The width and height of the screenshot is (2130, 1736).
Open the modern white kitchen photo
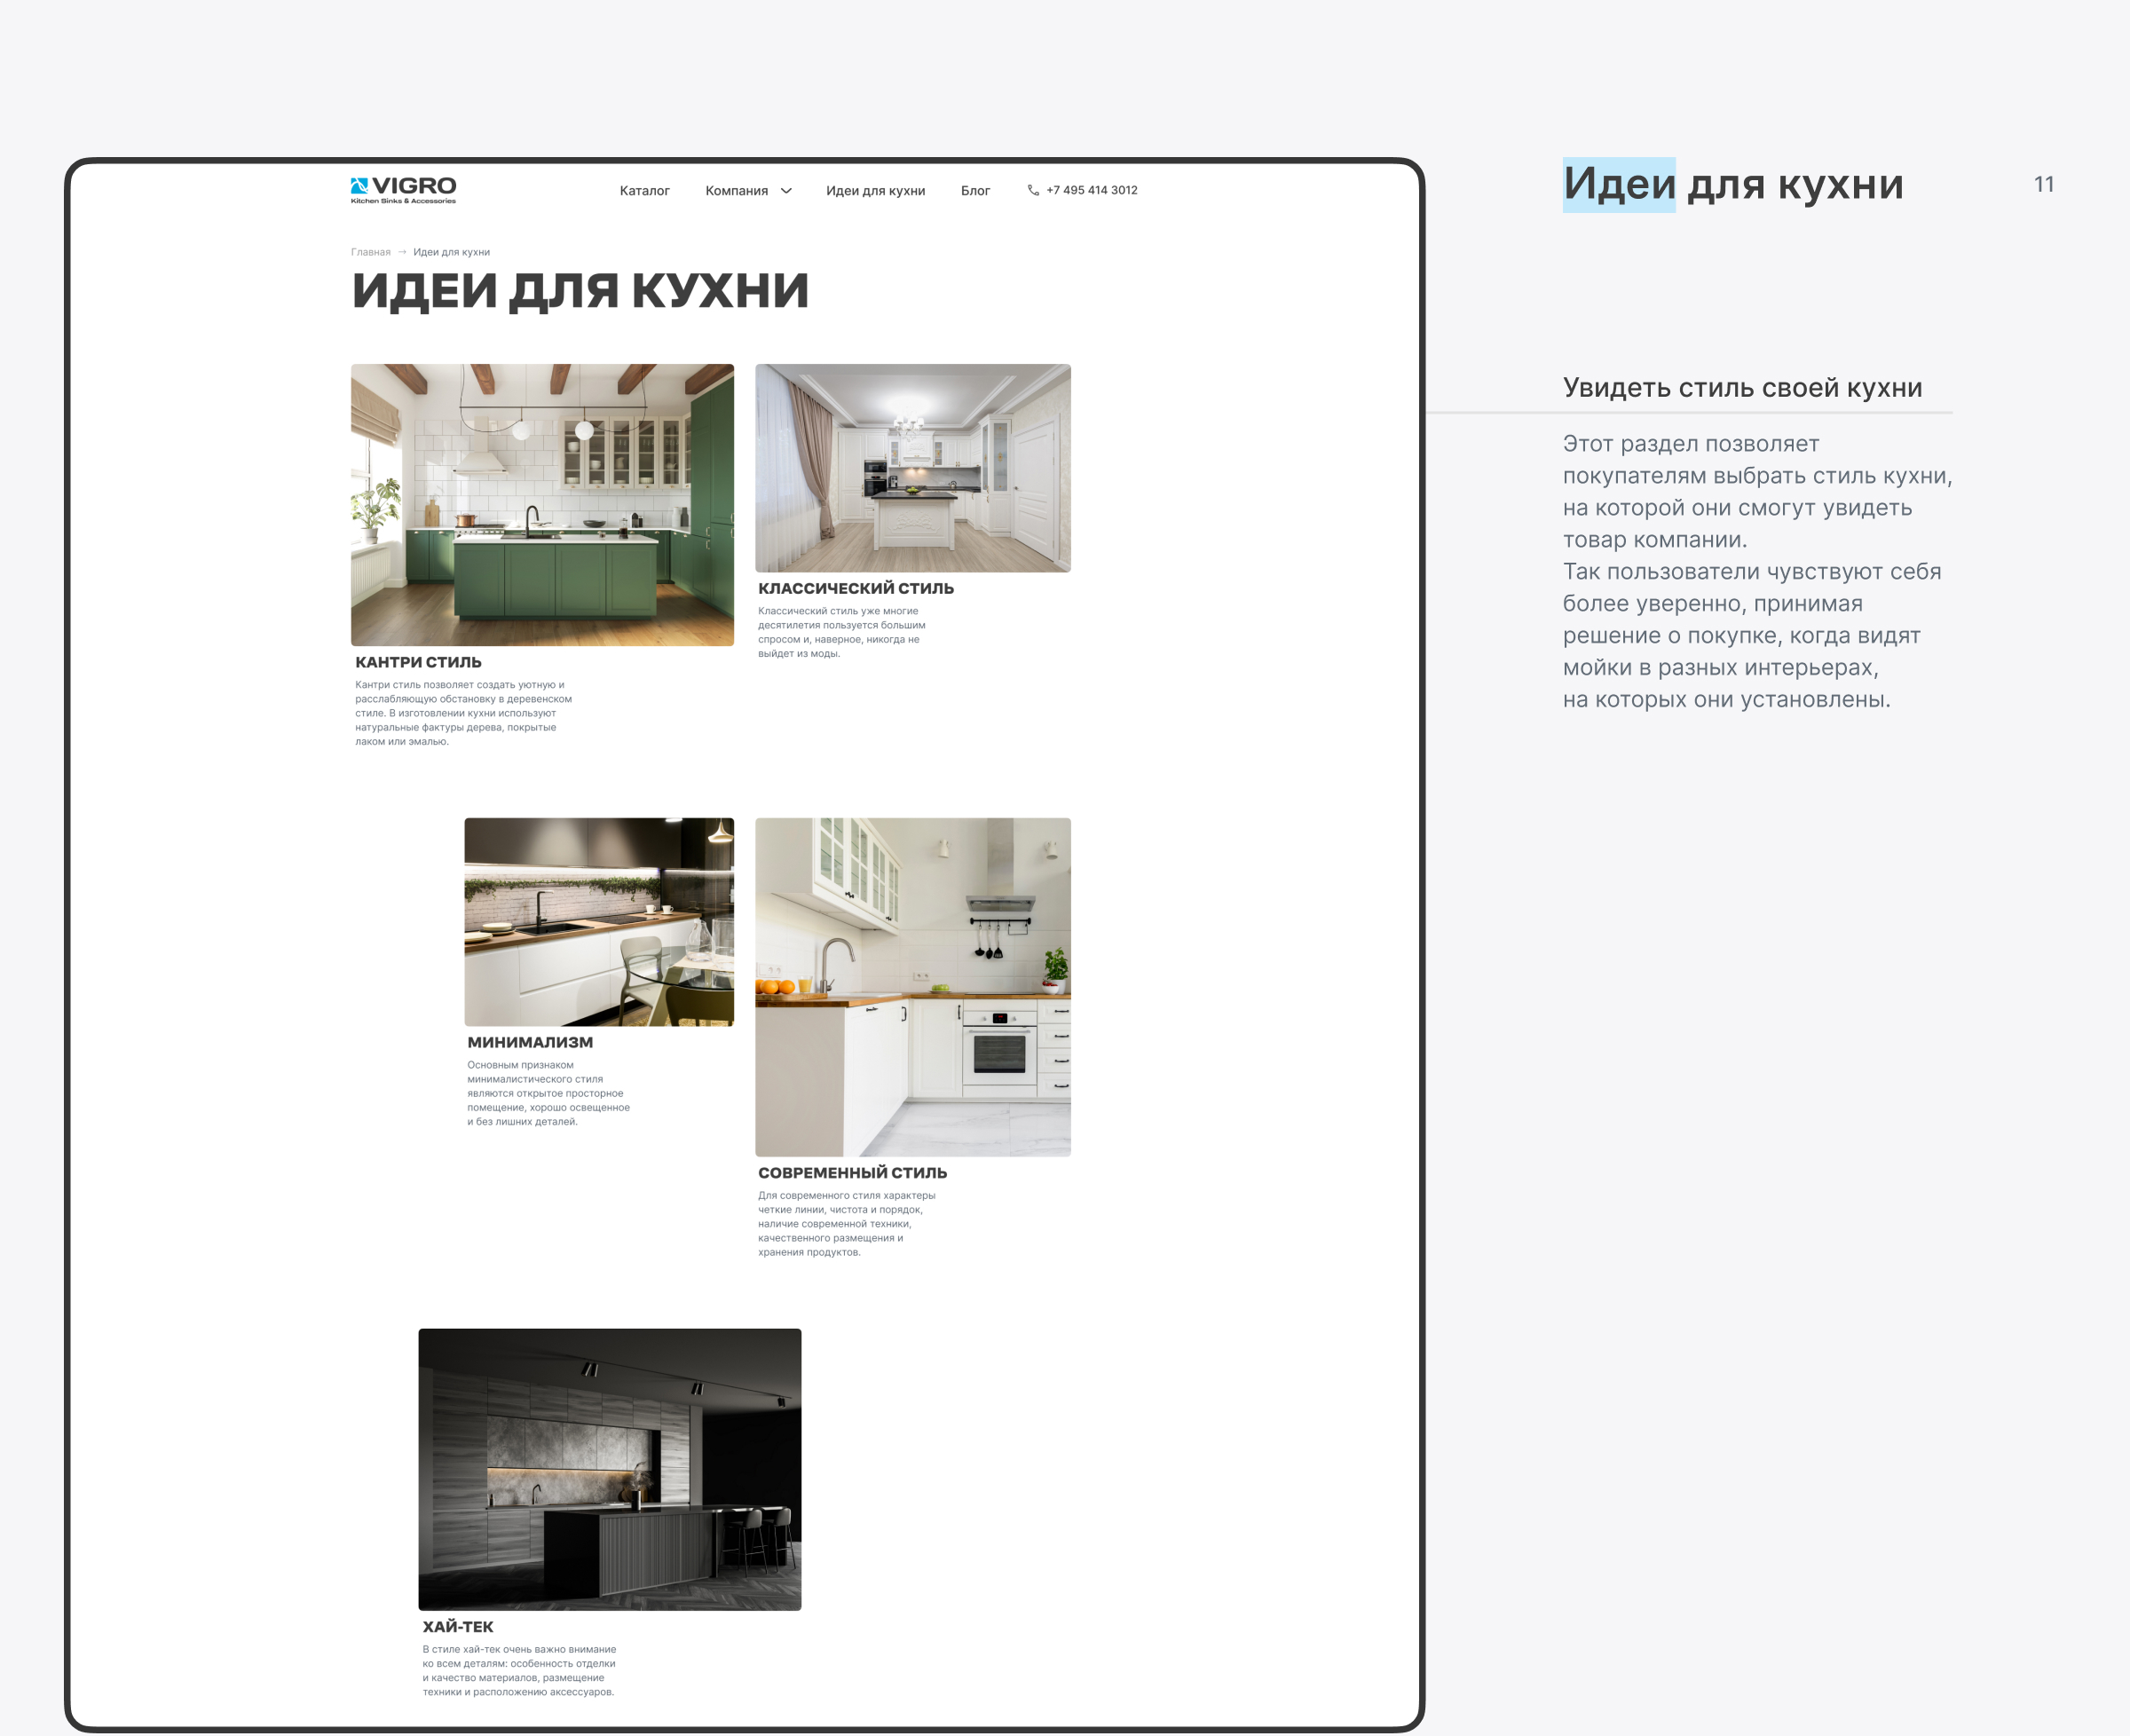[x=912, y=986]
